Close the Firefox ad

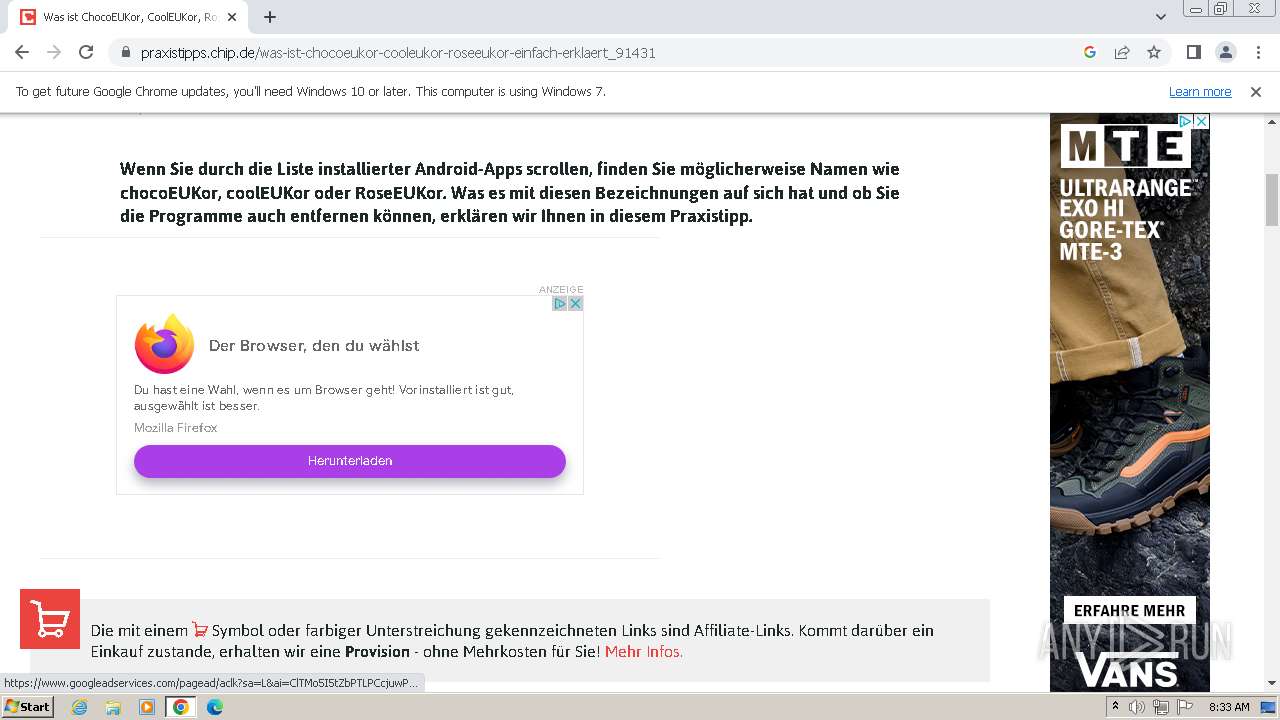(x=575, y=303)
